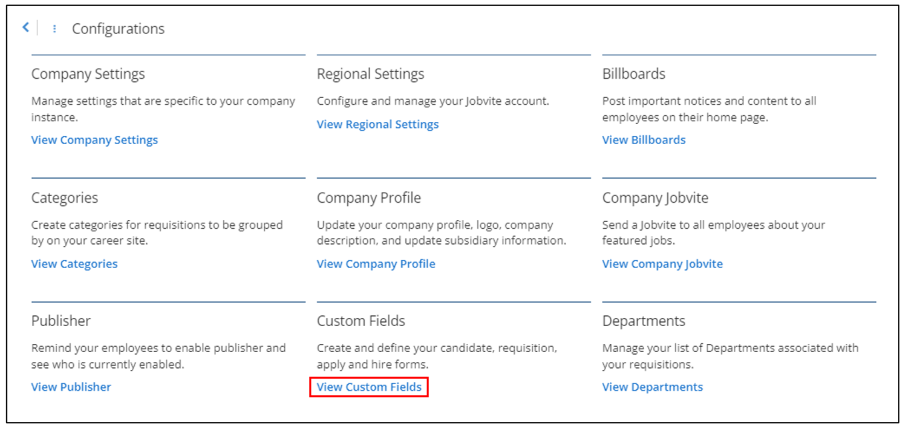Click 'Send a Jobvite to all employees' description

[714, 232]
